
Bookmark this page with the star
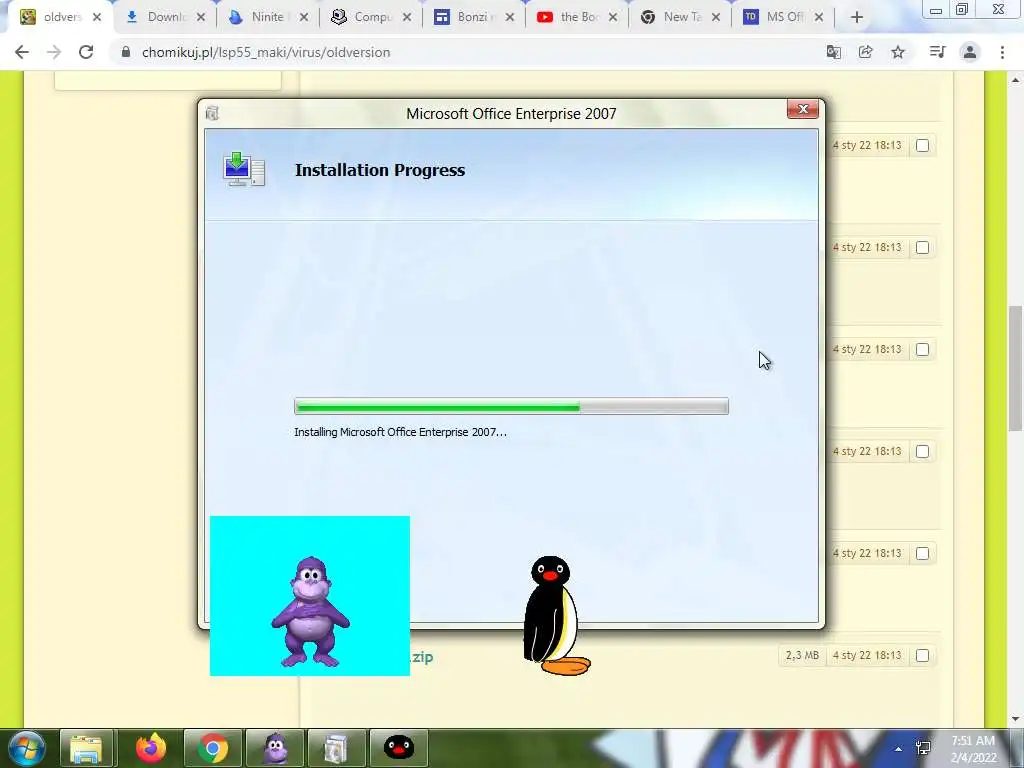pos(898,52)
